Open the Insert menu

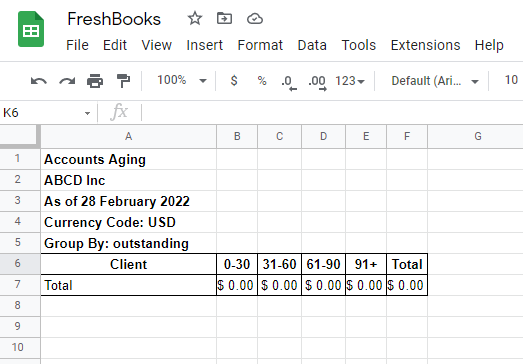204,45
